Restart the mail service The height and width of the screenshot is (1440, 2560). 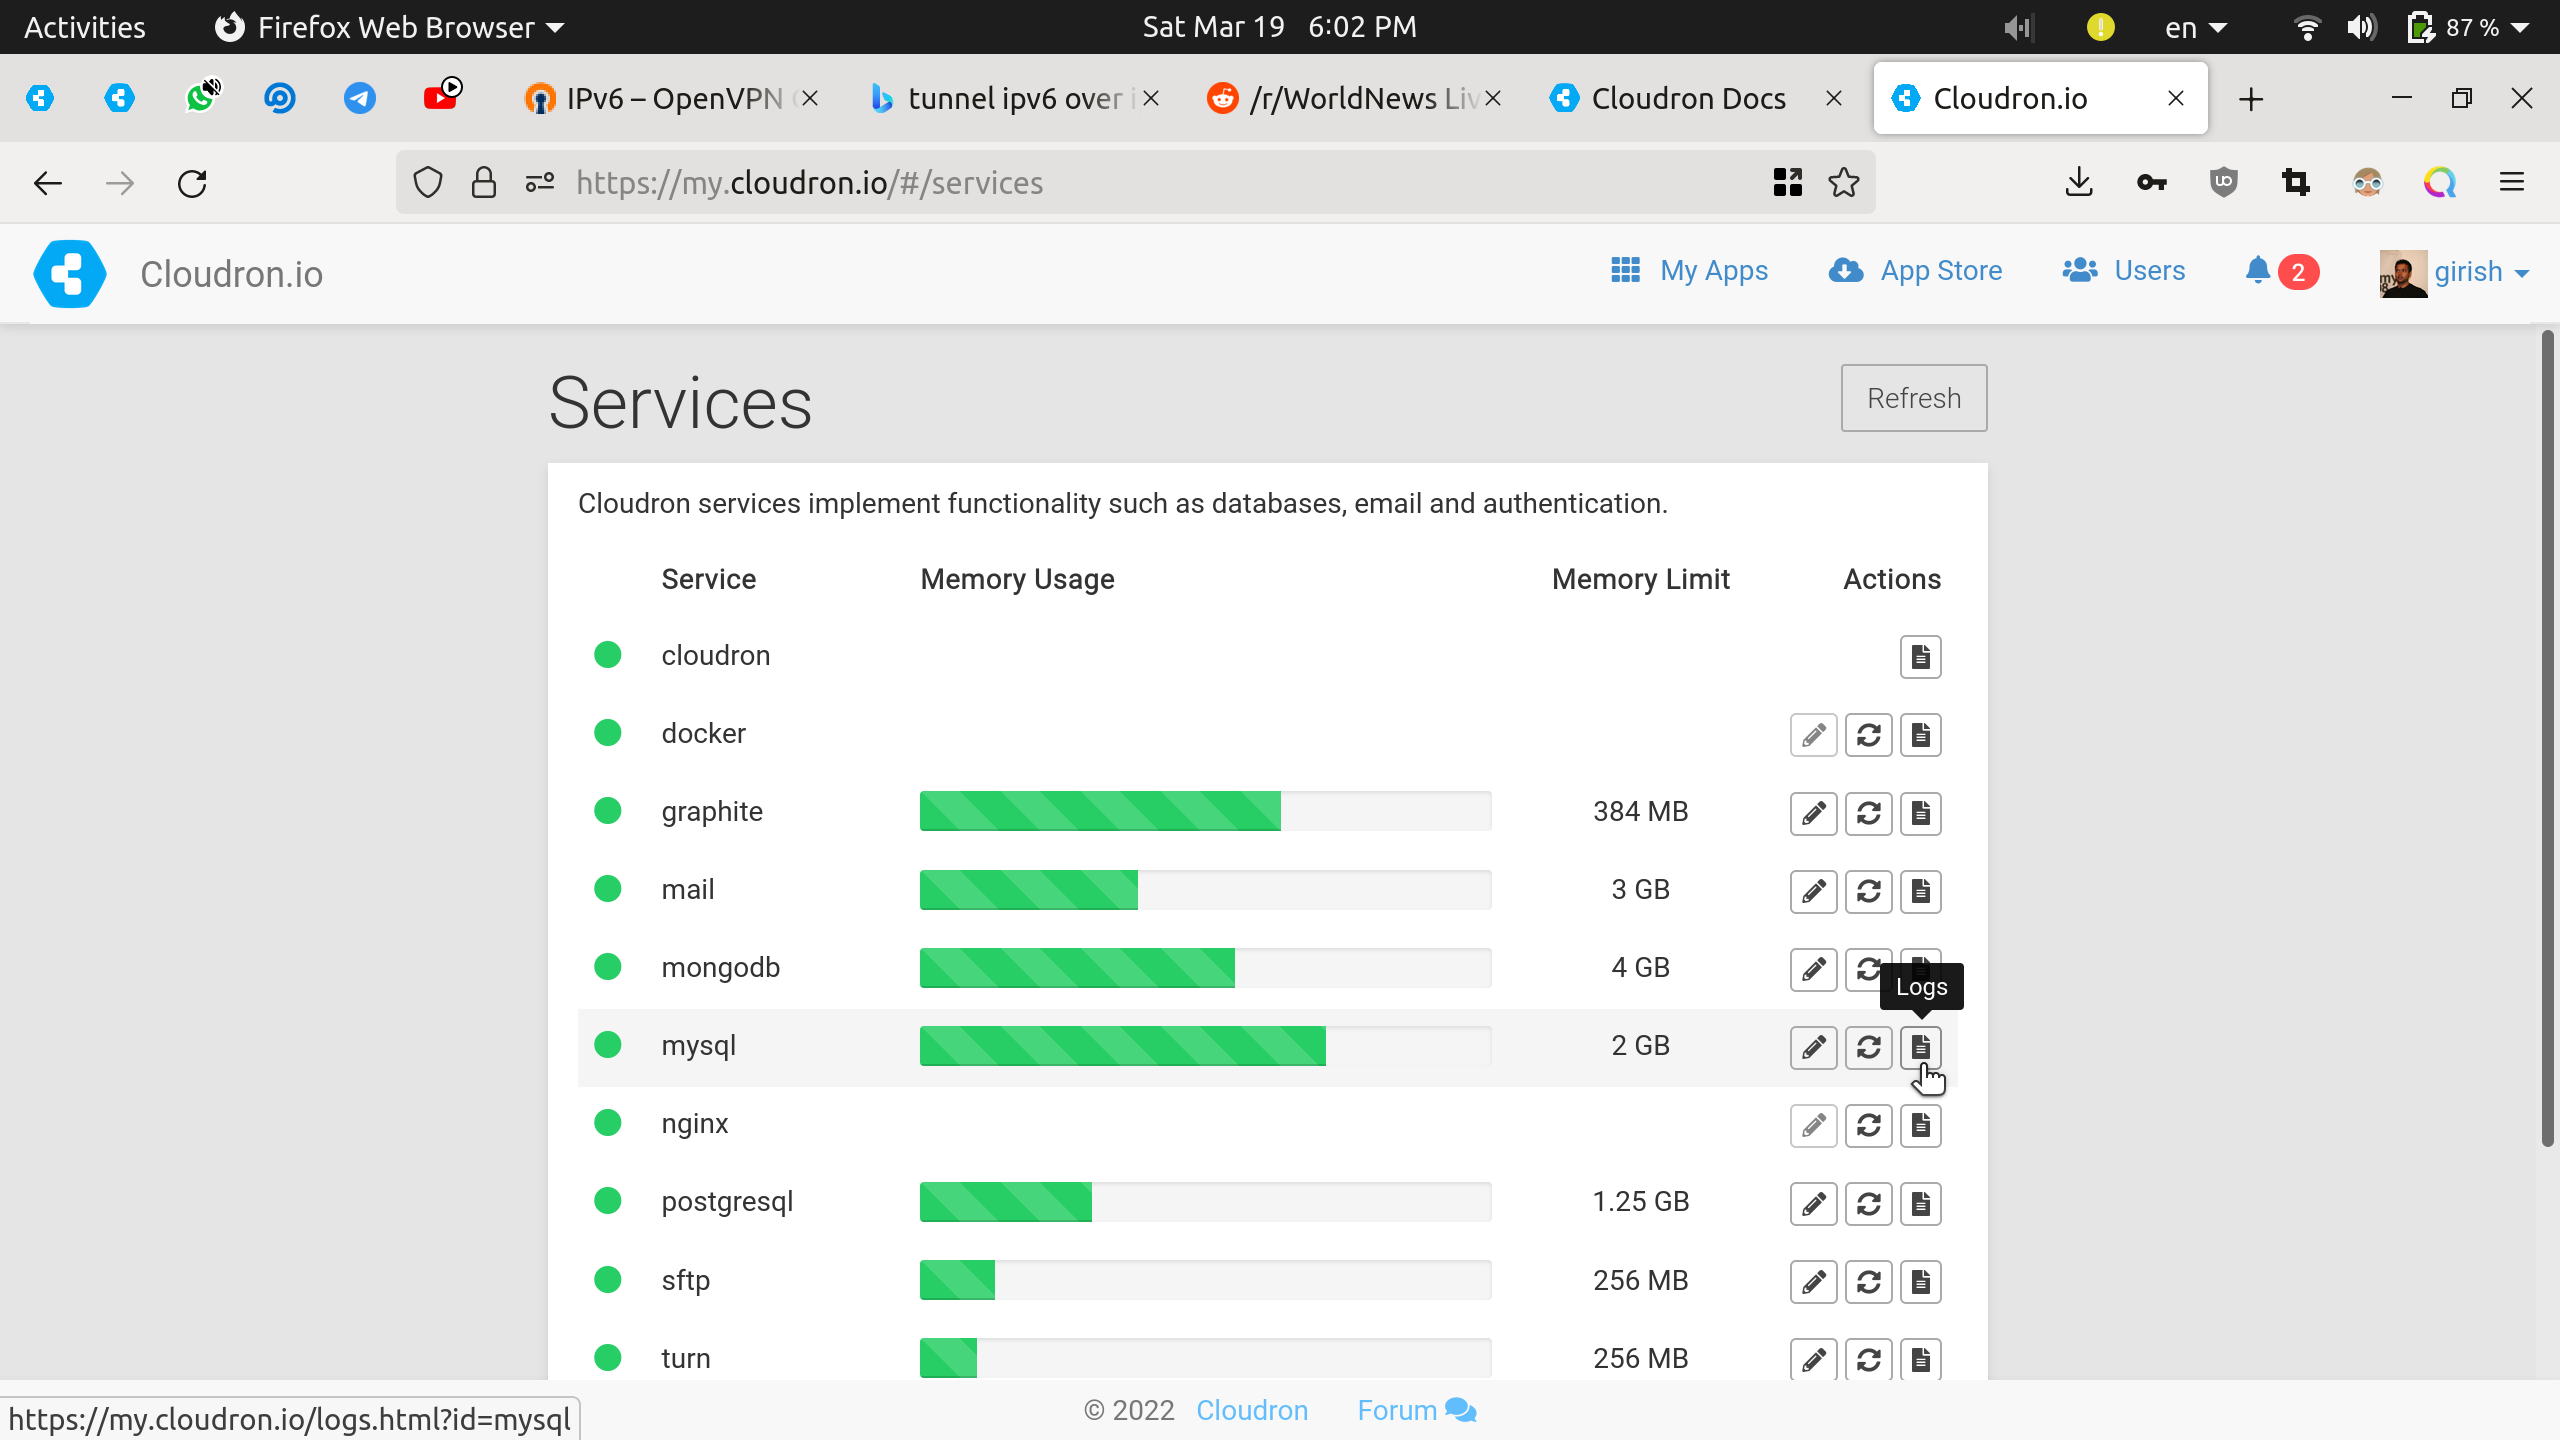point(1868,891)
